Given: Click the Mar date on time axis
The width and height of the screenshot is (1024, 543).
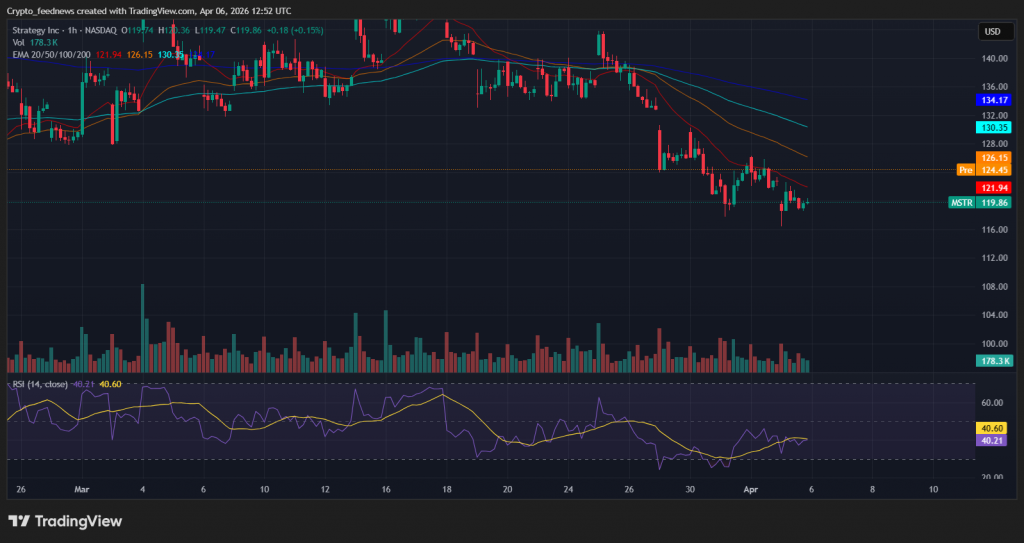Looking at the screenshot, I should (x=82, y=490).
